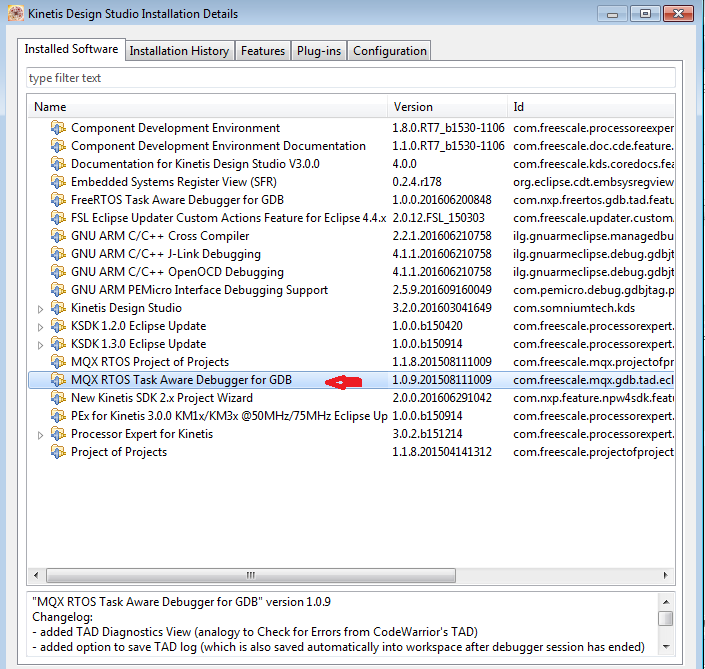Click the Documentation for Kinetis Design Studio icon
Image resolution: width=705 pixels, height=669 pixels.
[58, 164]
